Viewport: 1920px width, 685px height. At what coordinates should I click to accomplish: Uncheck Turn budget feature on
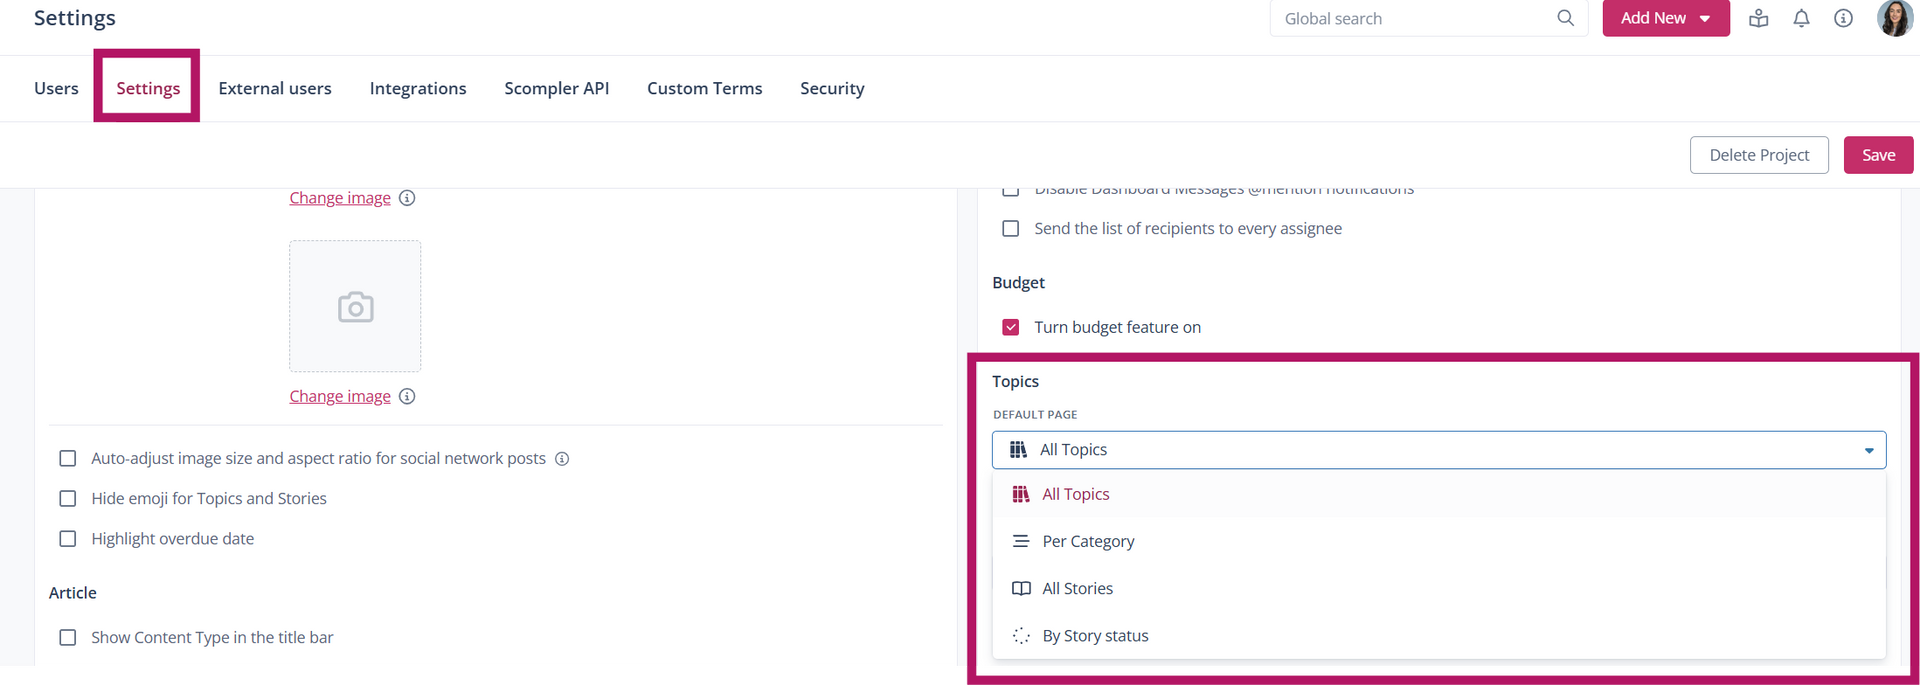click(x=1011, y=327)
